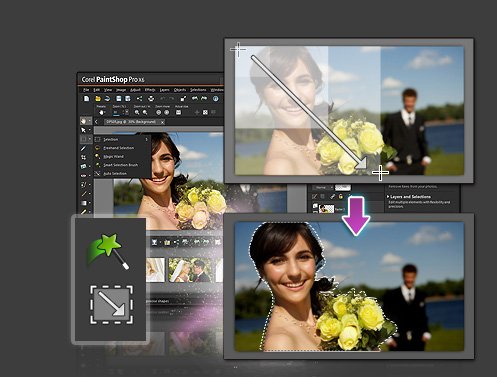Select the Pan hand tool
This screenshot has width=497, height=377.
(83, 121)
